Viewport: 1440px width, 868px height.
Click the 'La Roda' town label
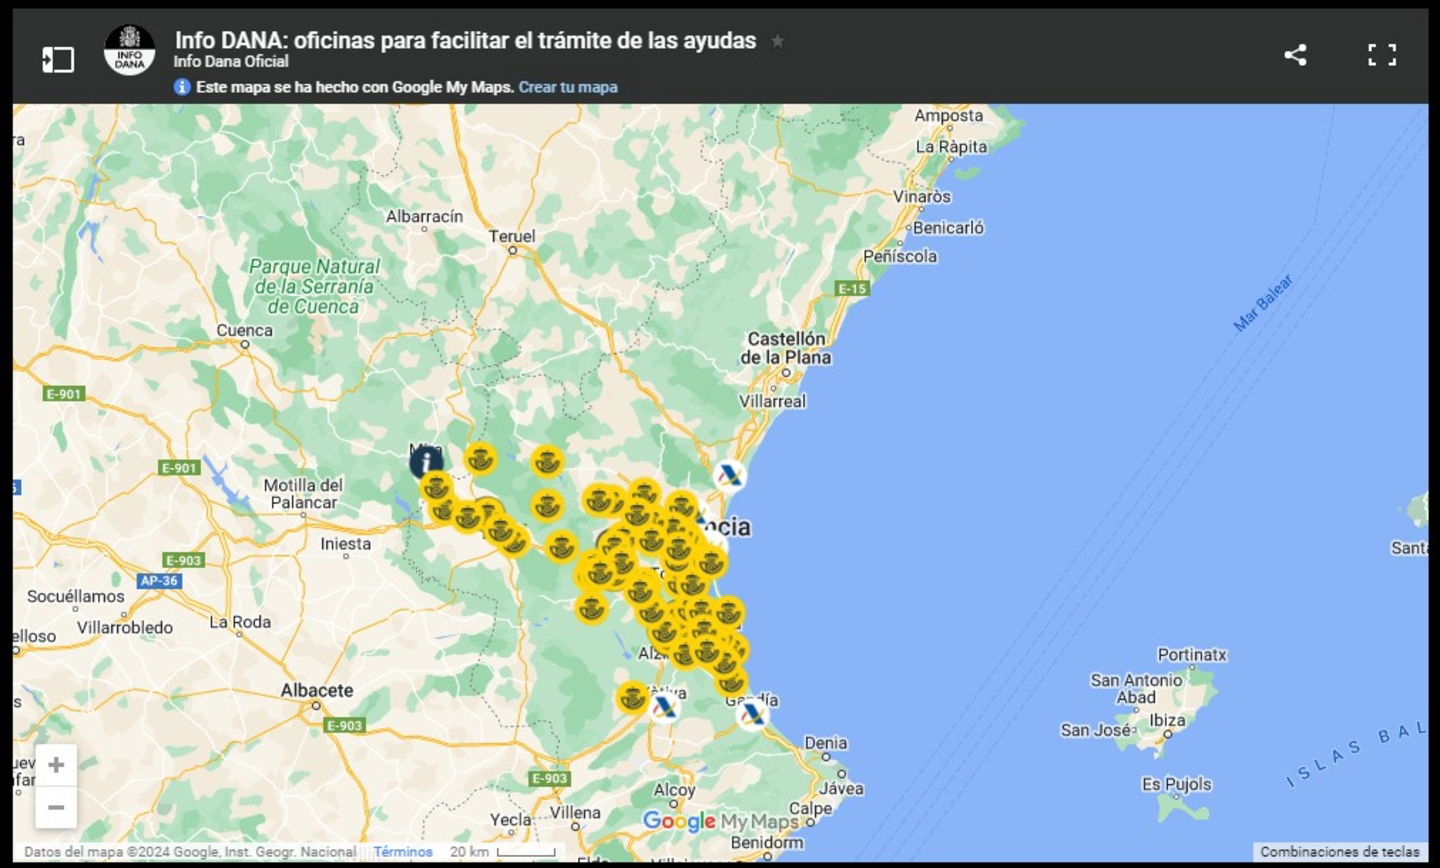click(x=240, y=622)
